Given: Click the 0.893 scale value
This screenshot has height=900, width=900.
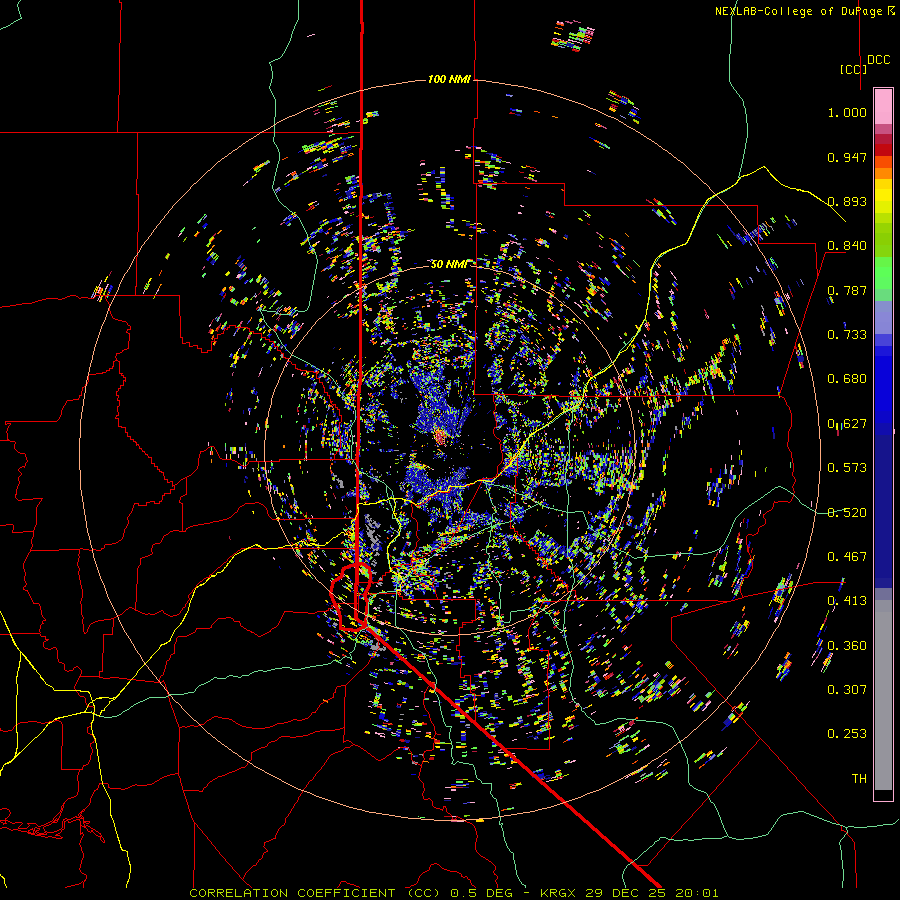Looking at the screenshot, I should pos(847,201).
